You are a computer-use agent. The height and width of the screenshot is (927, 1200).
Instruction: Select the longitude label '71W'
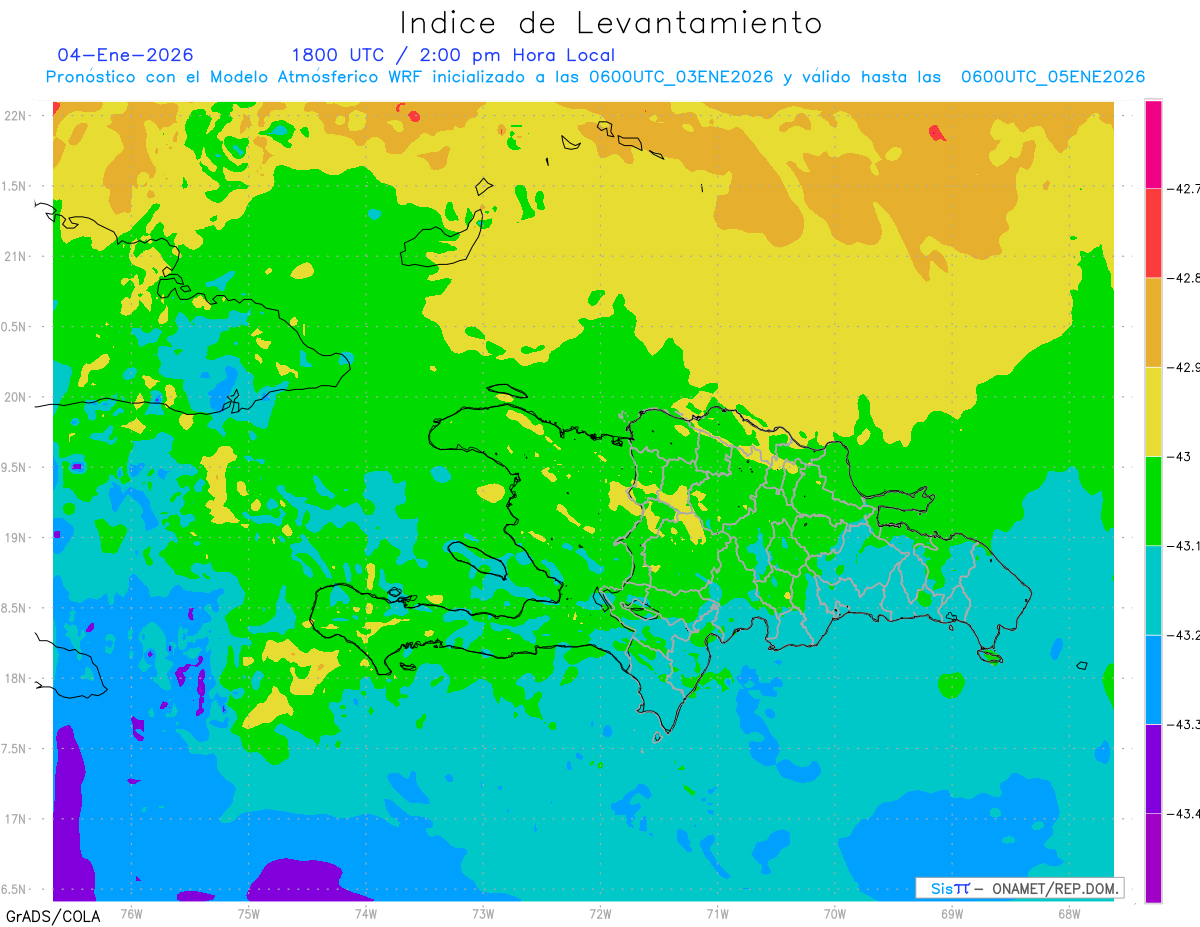(x=717, y=912)
